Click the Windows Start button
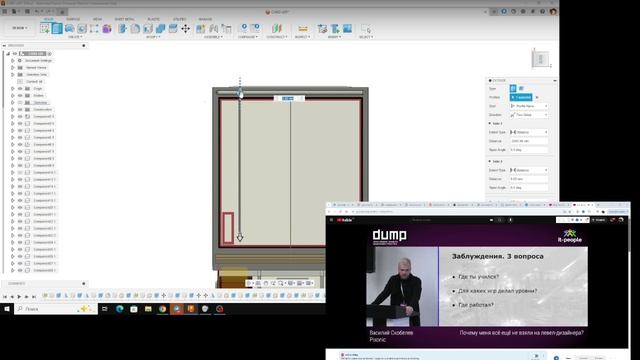This screenshot has width=640, height=360. [x=7, y=309]
